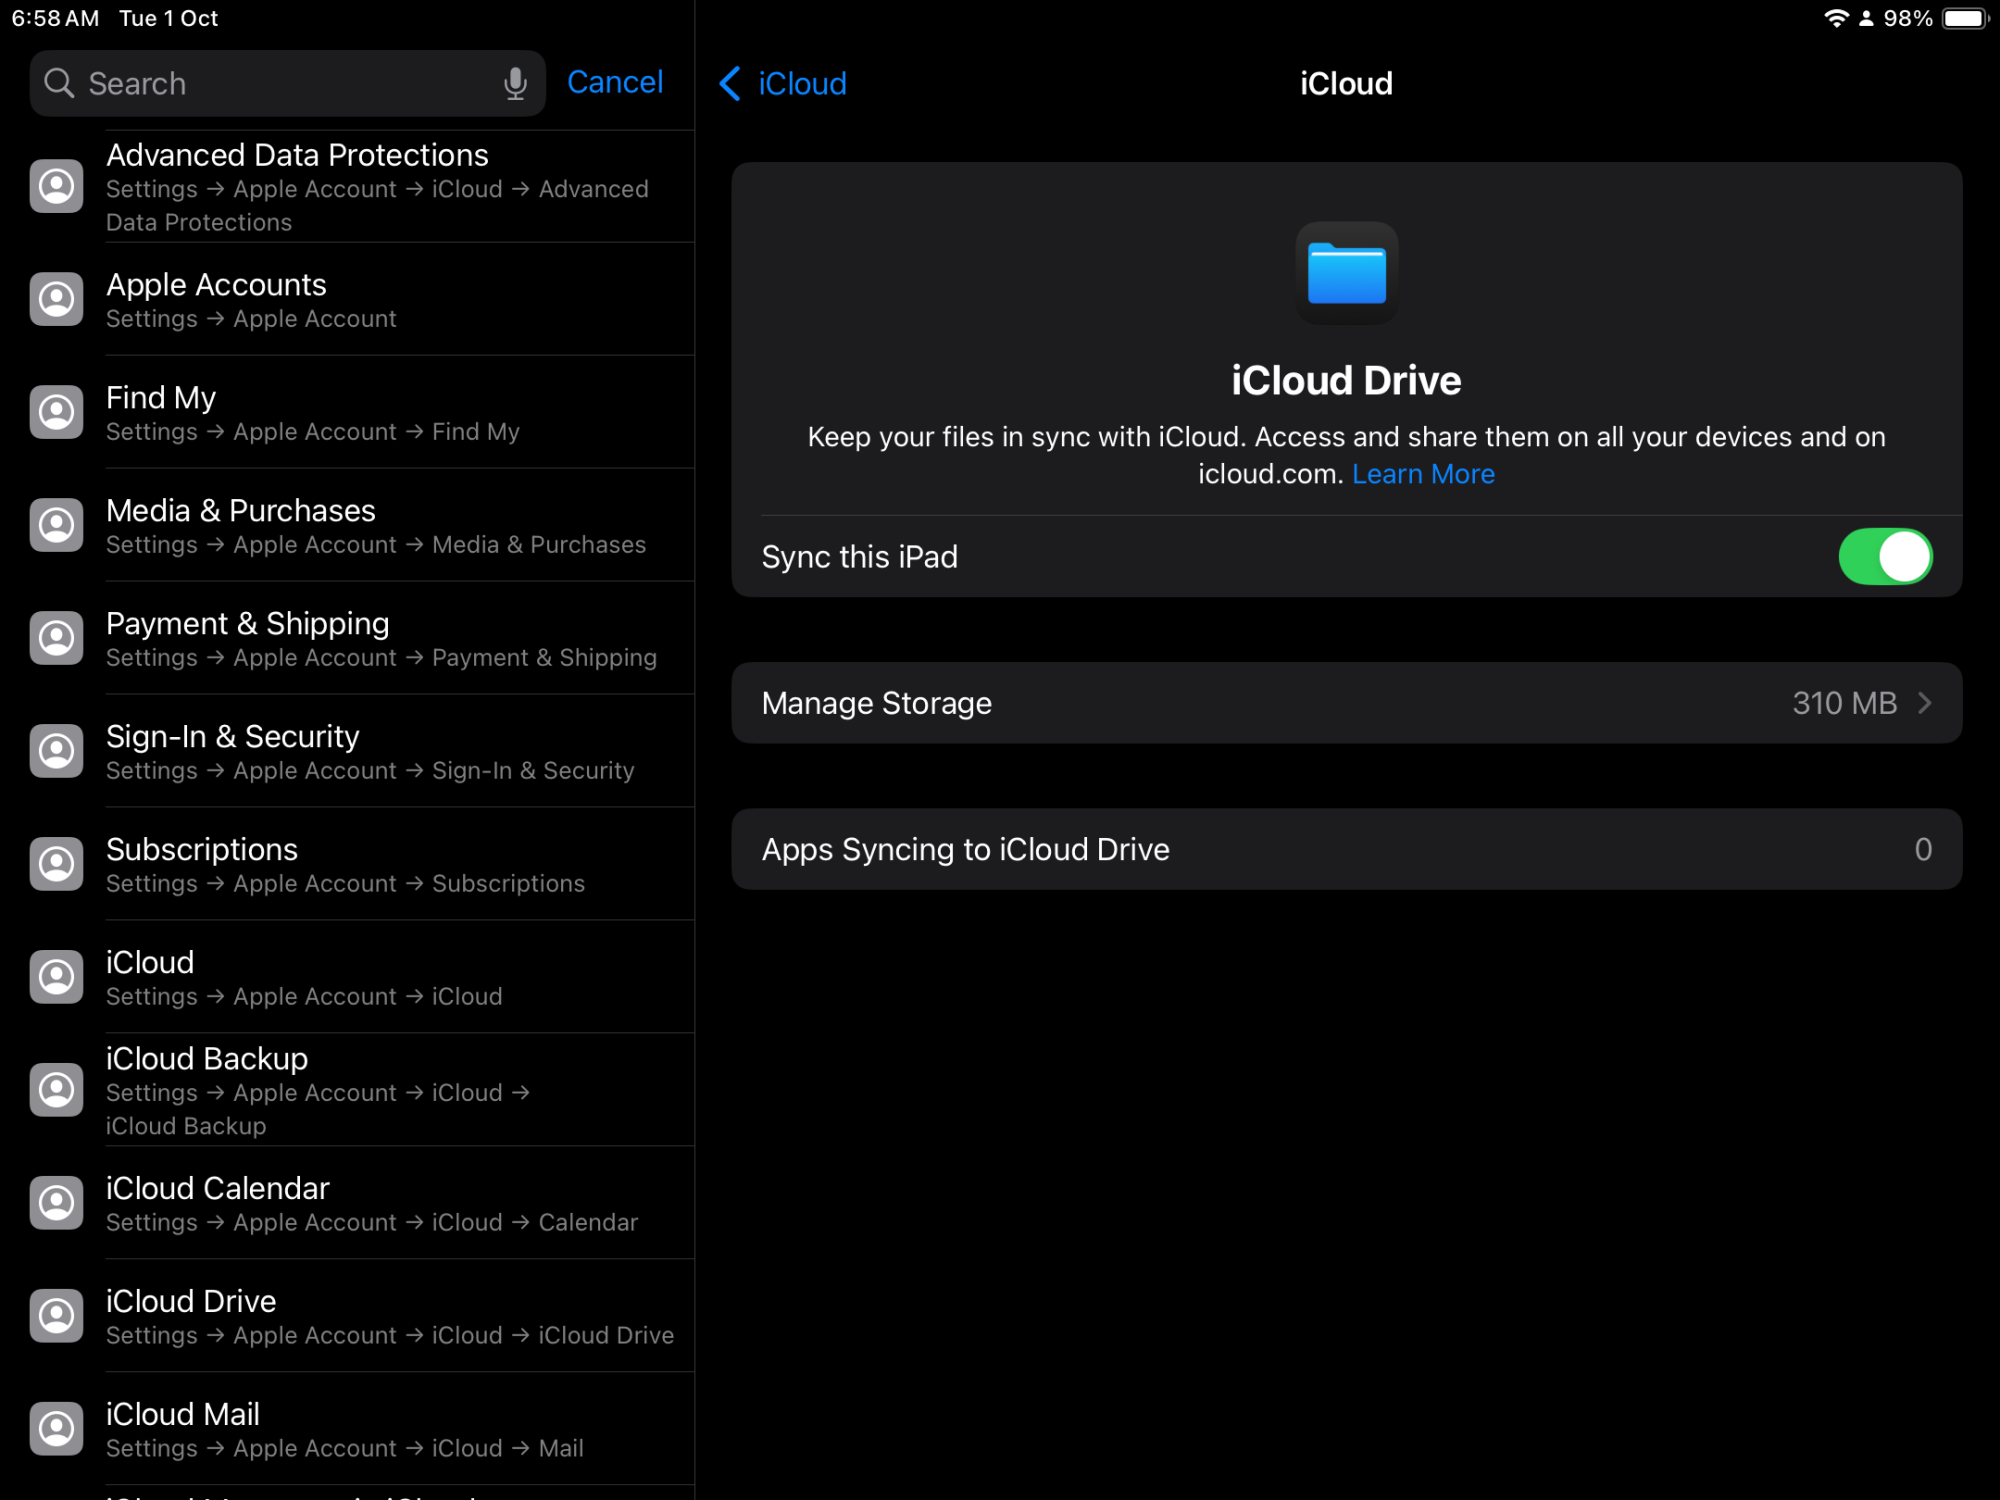2000x1500 pixels.
Task: Click the account icon next to Subscriptions
Action: pyautogui.click(x=57, y=864)
